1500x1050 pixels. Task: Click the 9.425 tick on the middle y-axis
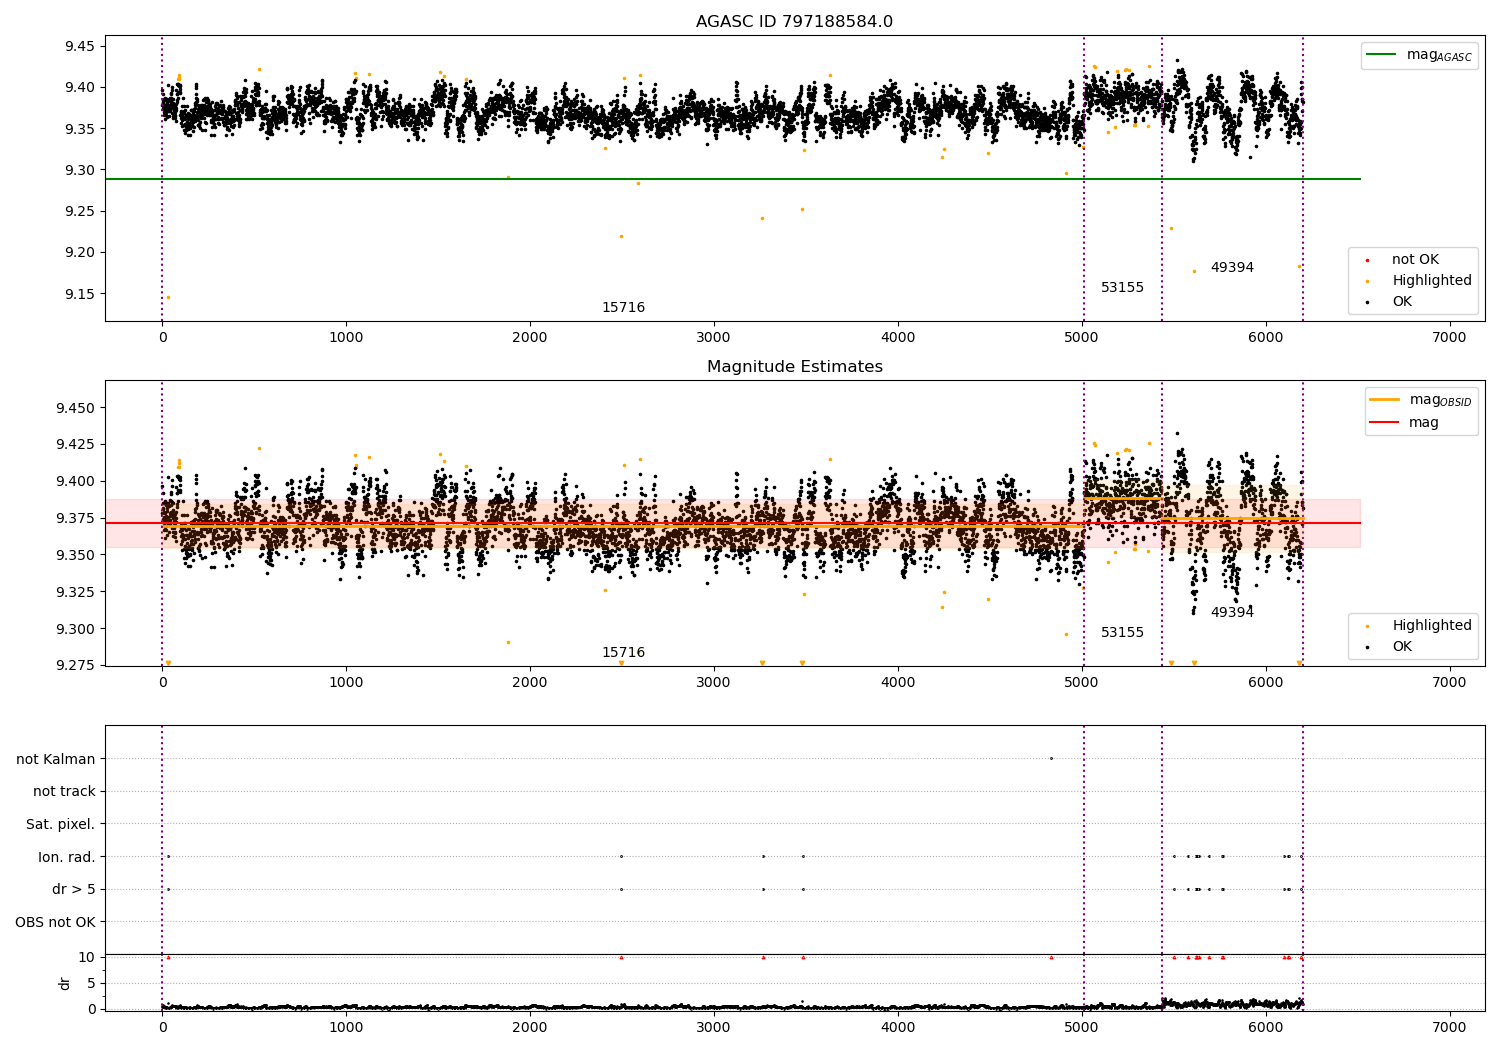(x=76, y=444)
